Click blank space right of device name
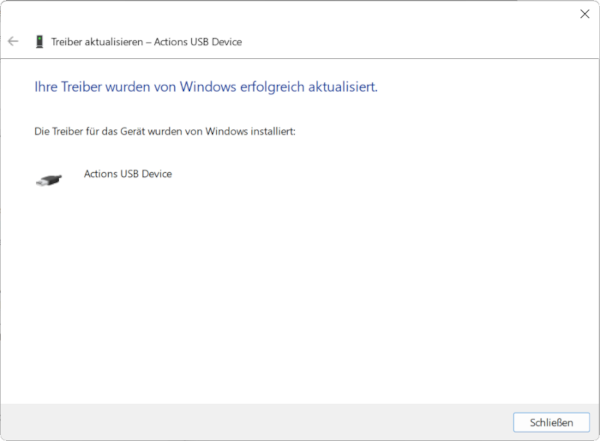The height and width of the screenshot is (441, 600). 350,174
